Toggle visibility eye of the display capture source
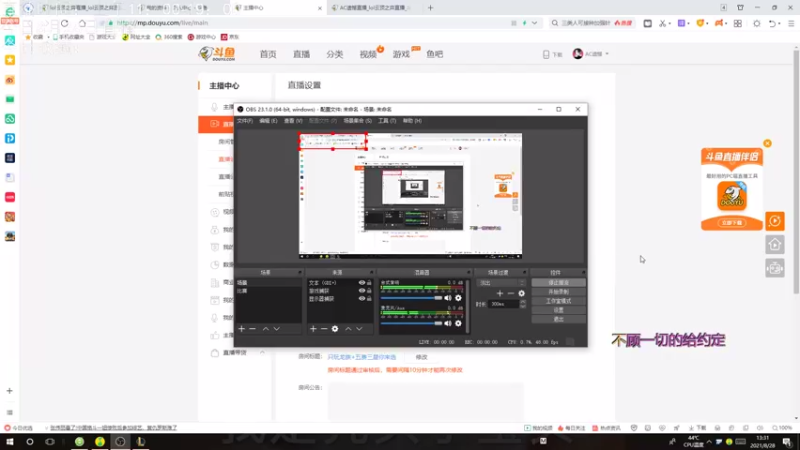Viewport: 800px width, 450px height. [362, 299]
